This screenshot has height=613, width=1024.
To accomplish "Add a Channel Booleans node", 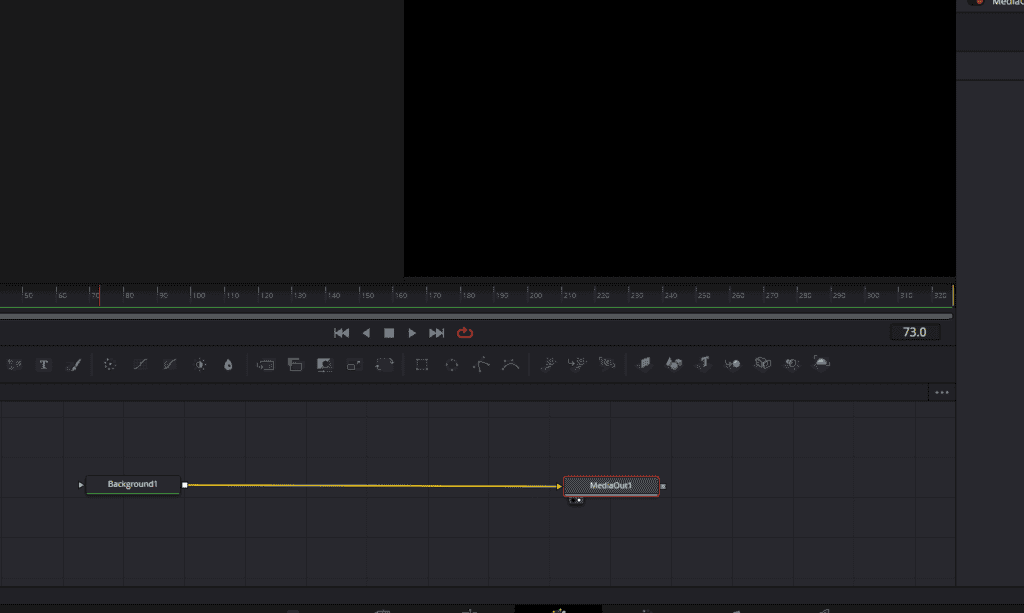I will (295, 364).
